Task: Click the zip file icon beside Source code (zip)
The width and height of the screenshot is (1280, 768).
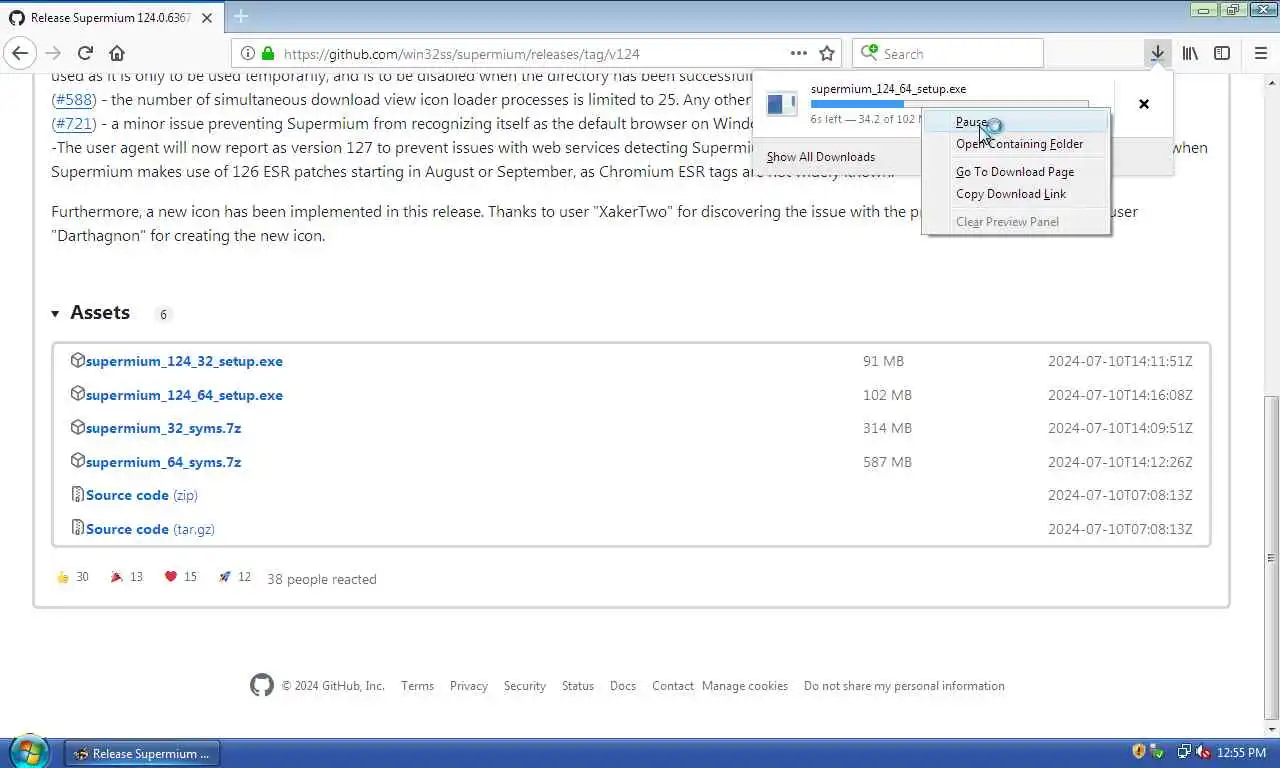Action: pyautogui.click(x=77, y=494)
